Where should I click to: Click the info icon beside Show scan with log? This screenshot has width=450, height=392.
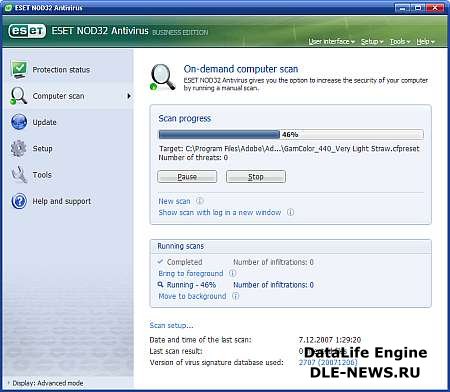pyautogui.click(x=291, y=212)
